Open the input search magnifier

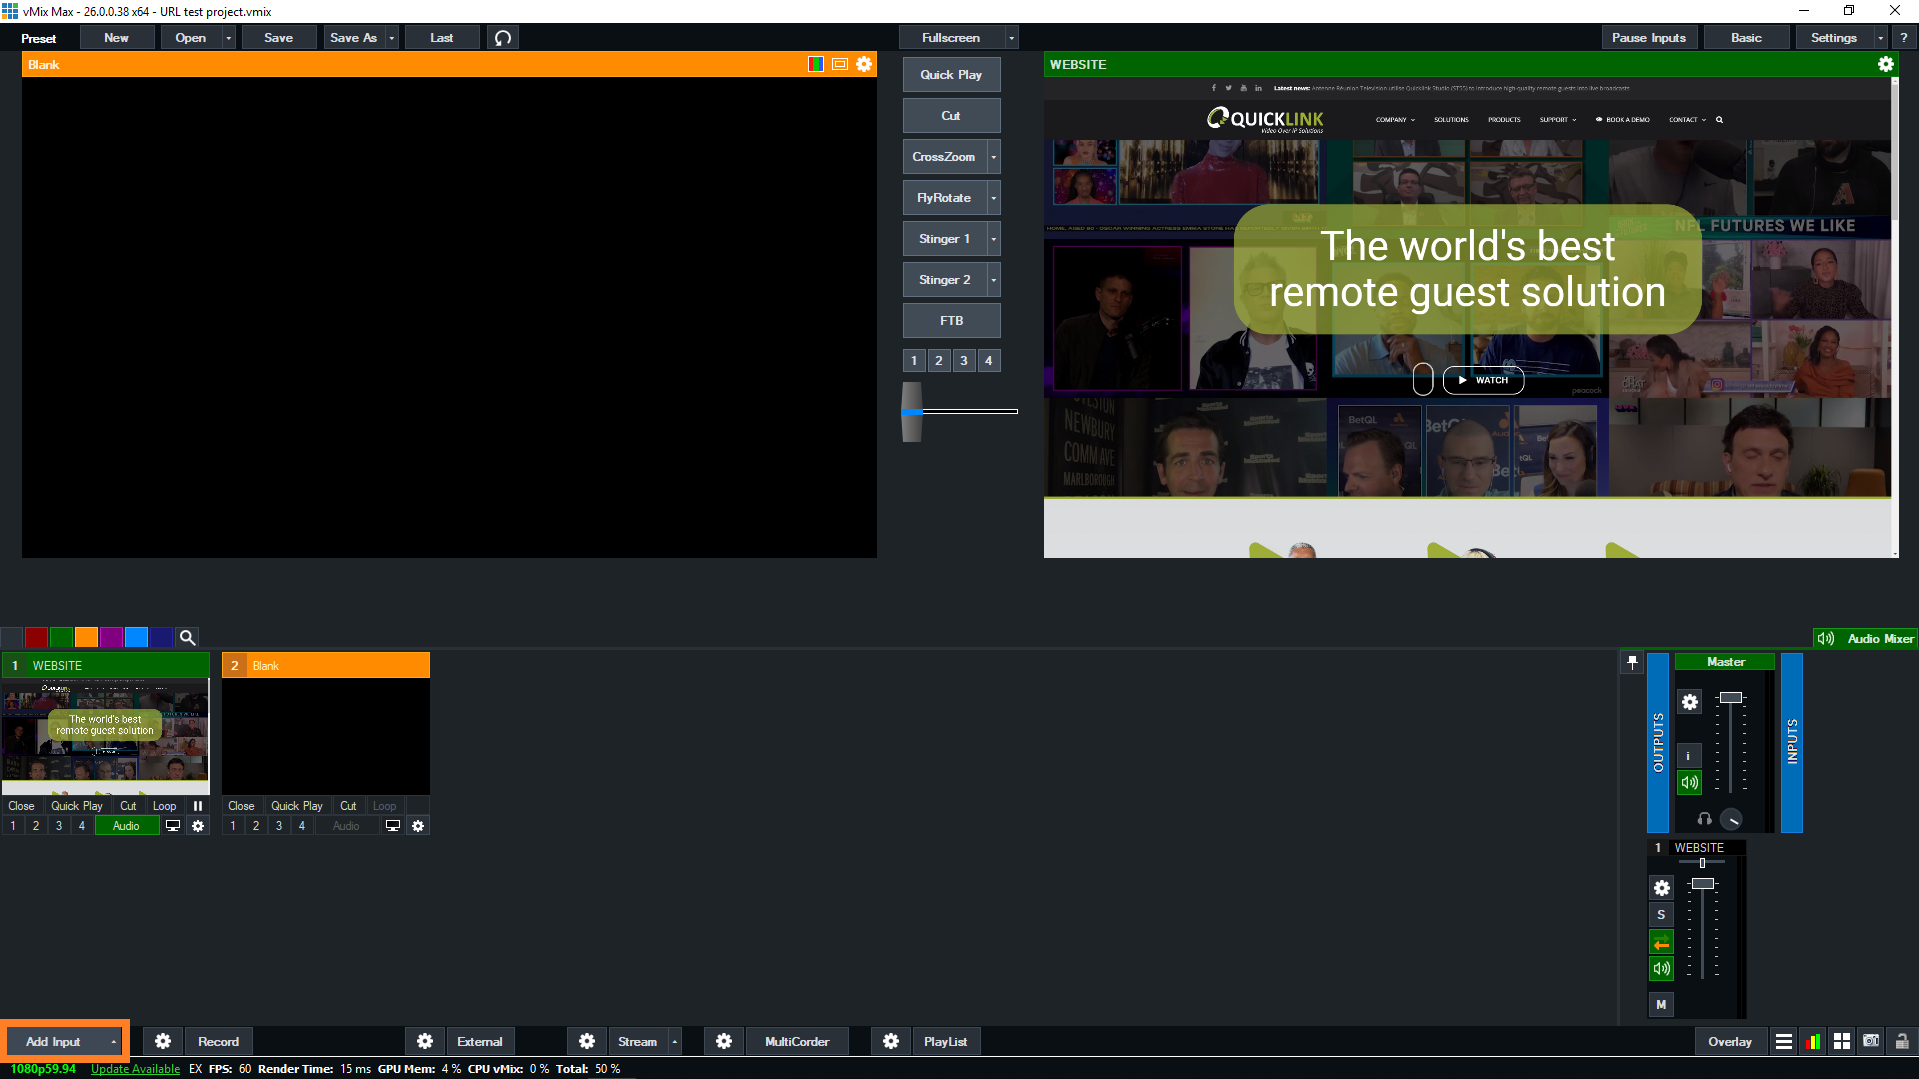click(x=187, y=637)
